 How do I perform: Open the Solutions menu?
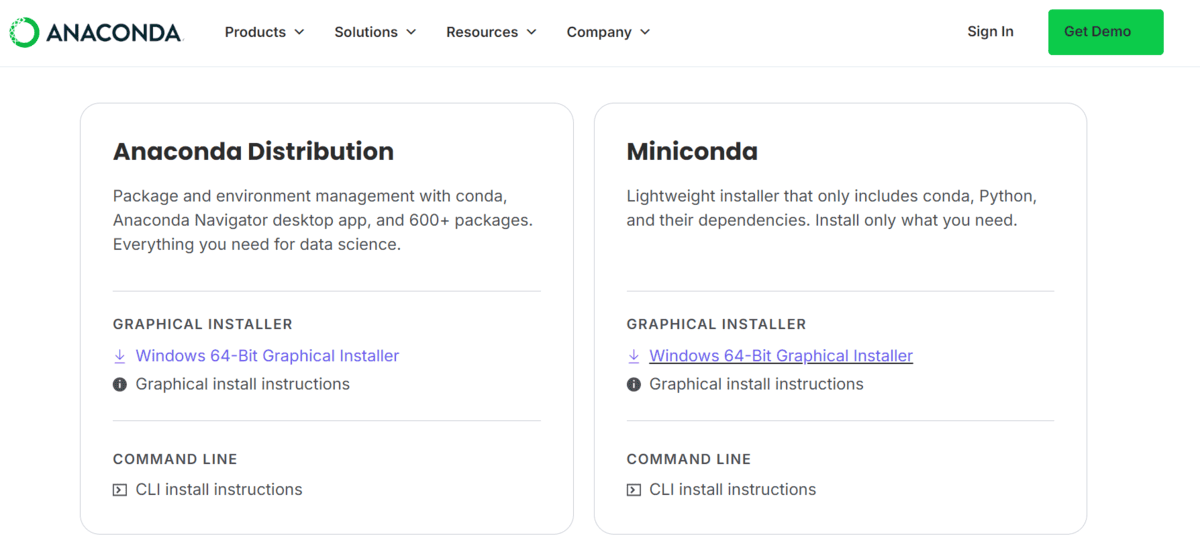375,32
